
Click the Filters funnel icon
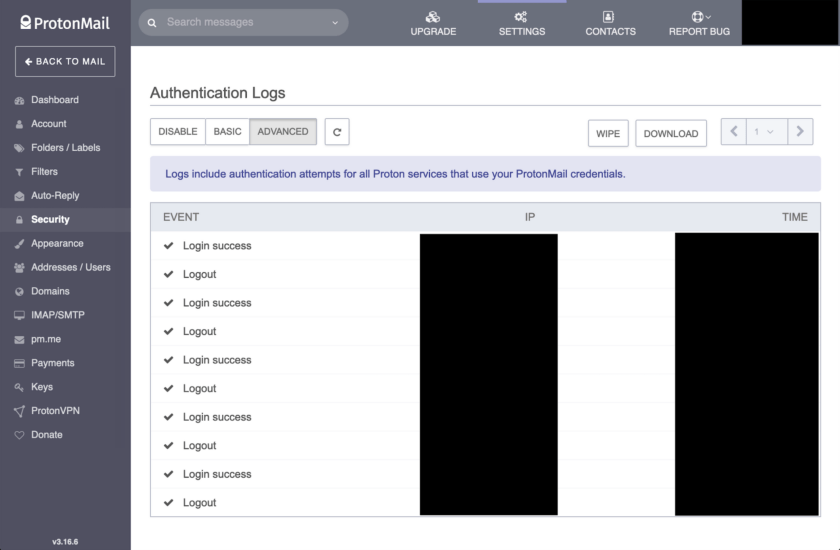[x=19, y=172]
